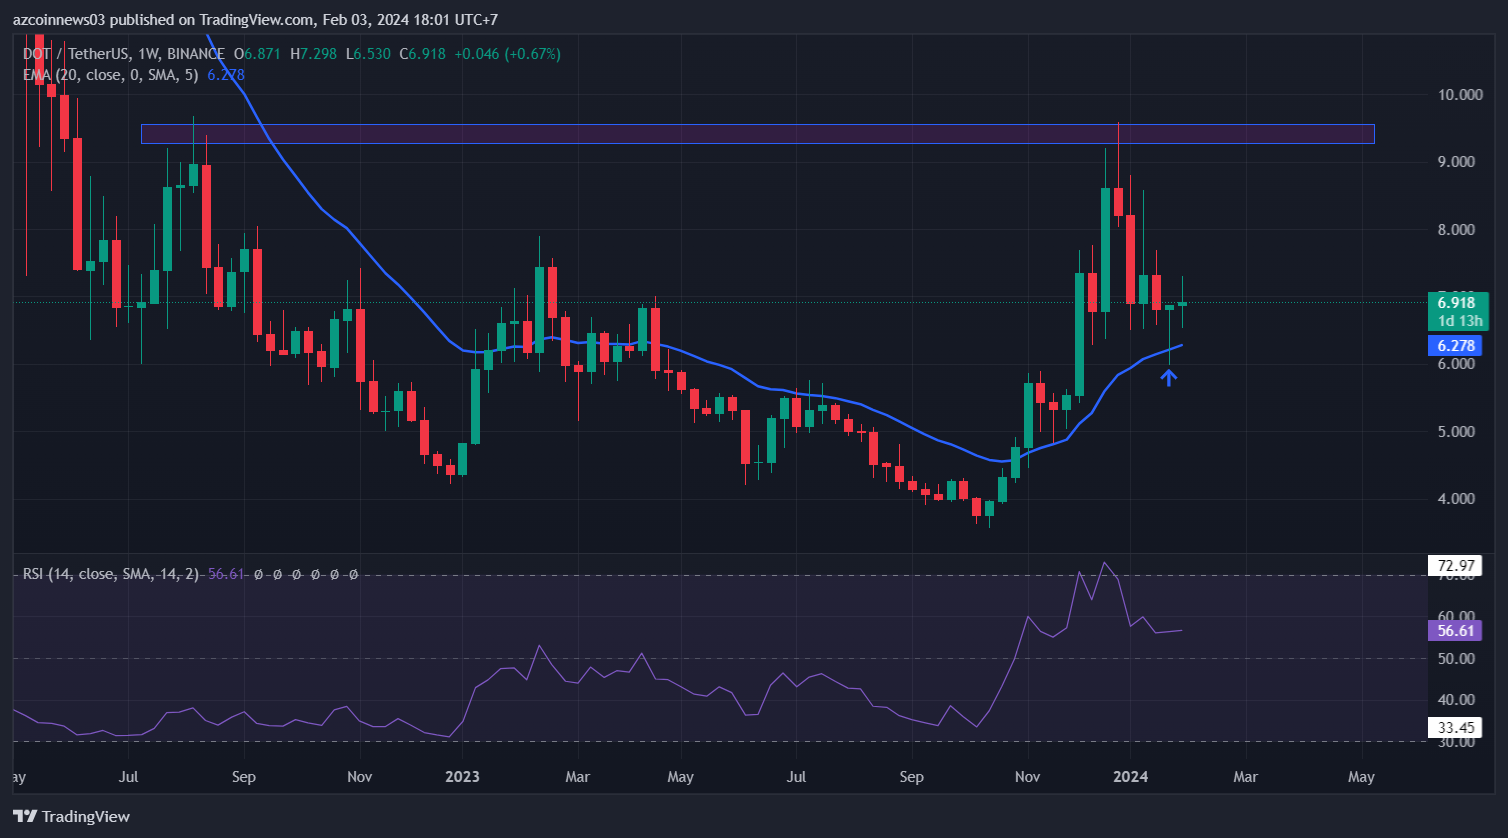Click the 2024 label on the time axis

pos(1131,776)
